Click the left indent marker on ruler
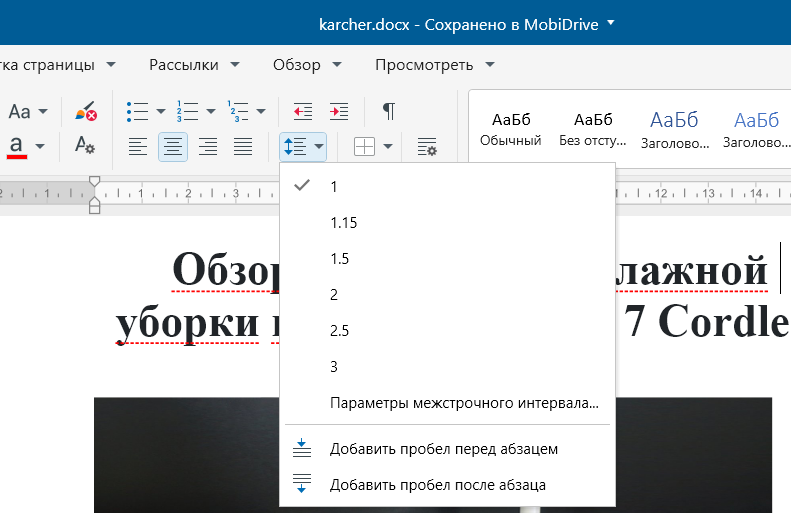The height and width of the screenshot is (513, 791). pyautogui.click(x=94, y=206)
